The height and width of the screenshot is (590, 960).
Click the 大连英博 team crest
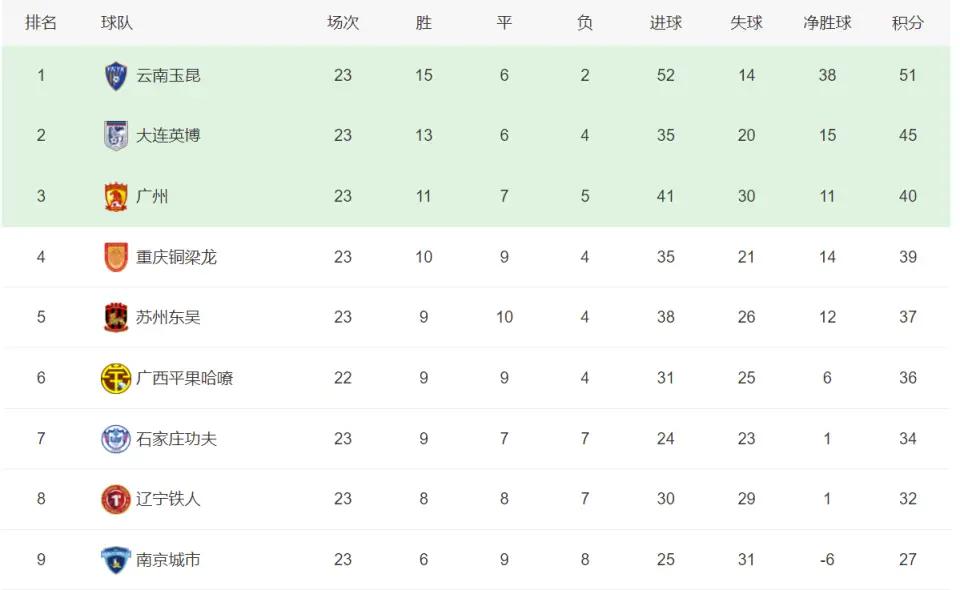click(x=116, y=136)
